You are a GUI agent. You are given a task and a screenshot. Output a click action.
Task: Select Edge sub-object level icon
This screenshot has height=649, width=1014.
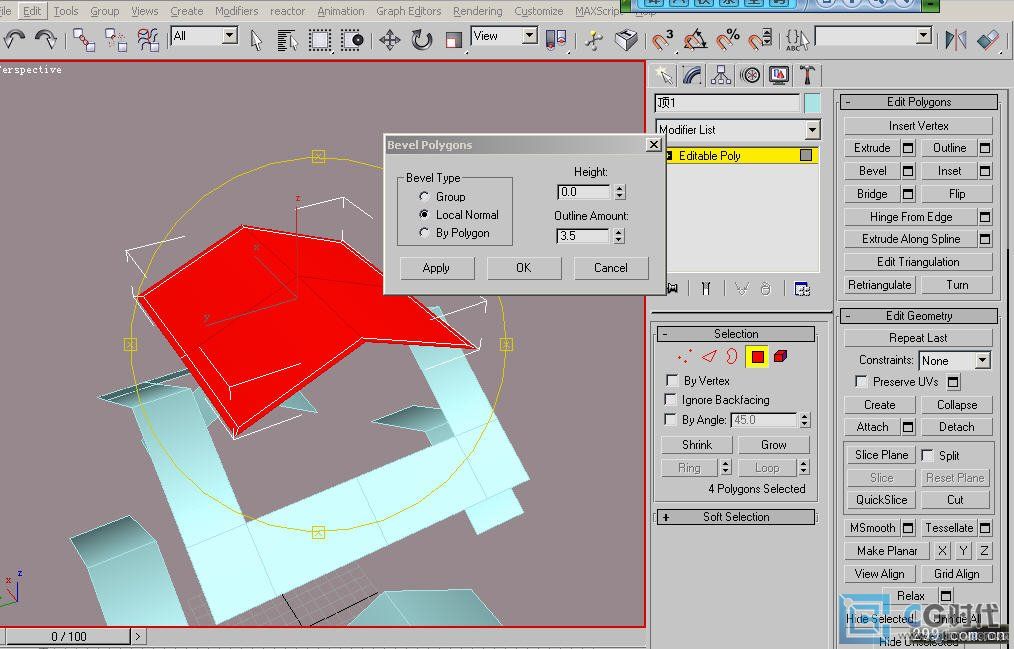coord(709,356)
